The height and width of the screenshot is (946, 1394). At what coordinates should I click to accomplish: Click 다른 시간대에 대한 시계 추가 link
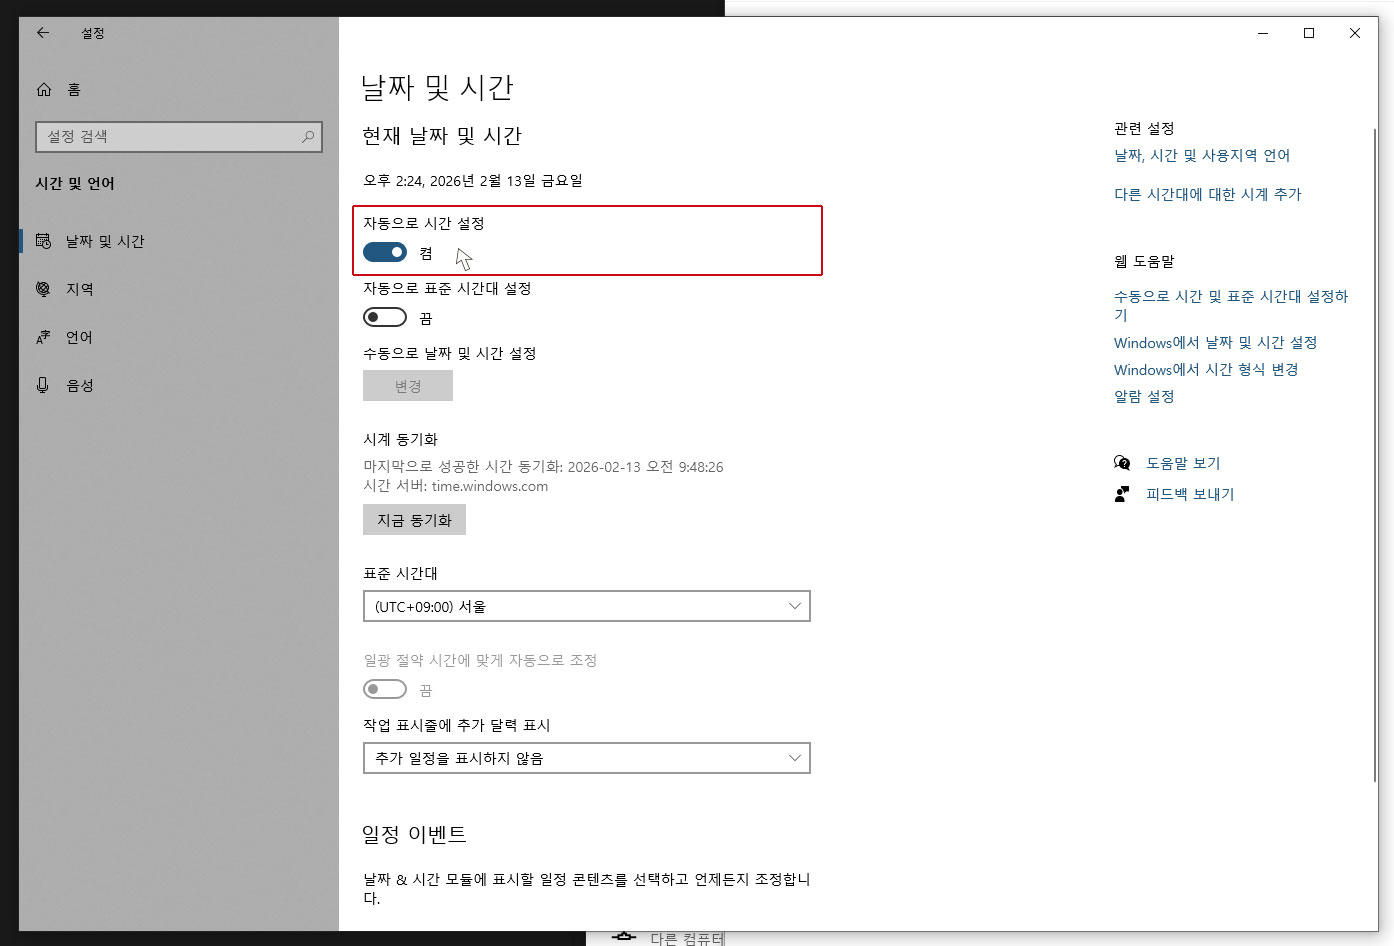point(1206,194)
